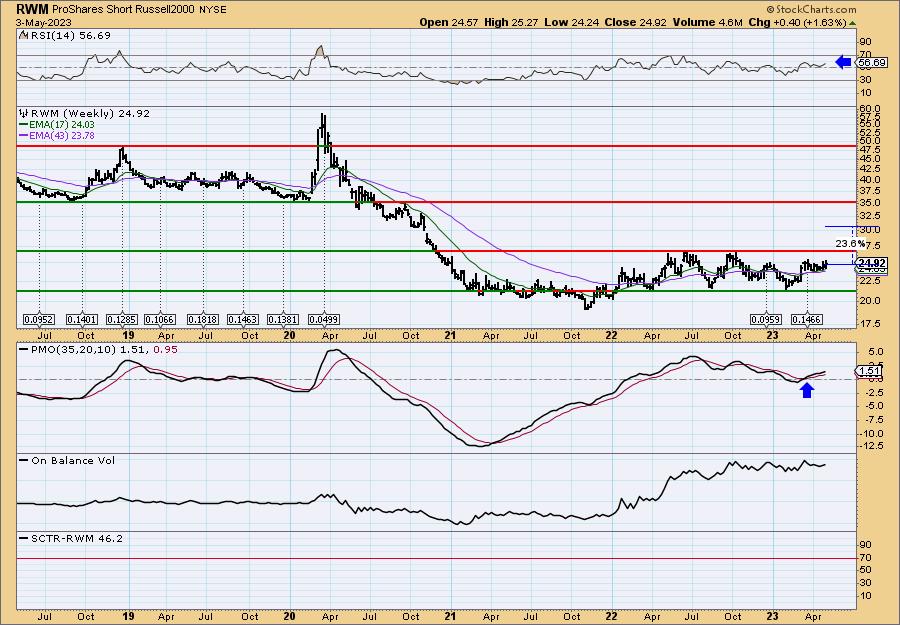Image resolution: width=900 pixels, height=625 pixels.
Task: Click the PMO(35,20,10) 1.51, 0.95 label
Action: coord(97,349)
